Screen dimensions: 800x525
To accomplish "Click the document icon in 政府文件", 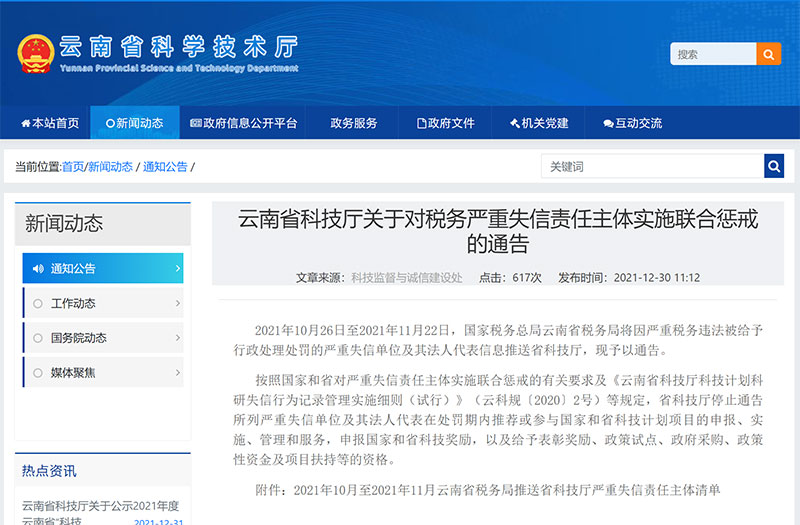I will pyautogui.click(x=421, y=123).
